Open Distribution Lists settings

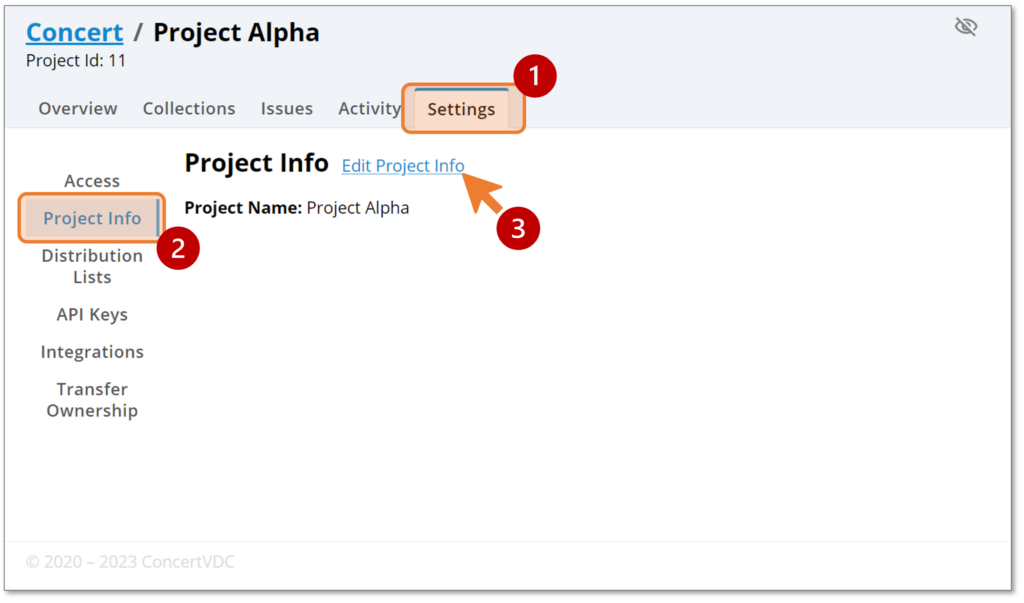pos(92,266)
